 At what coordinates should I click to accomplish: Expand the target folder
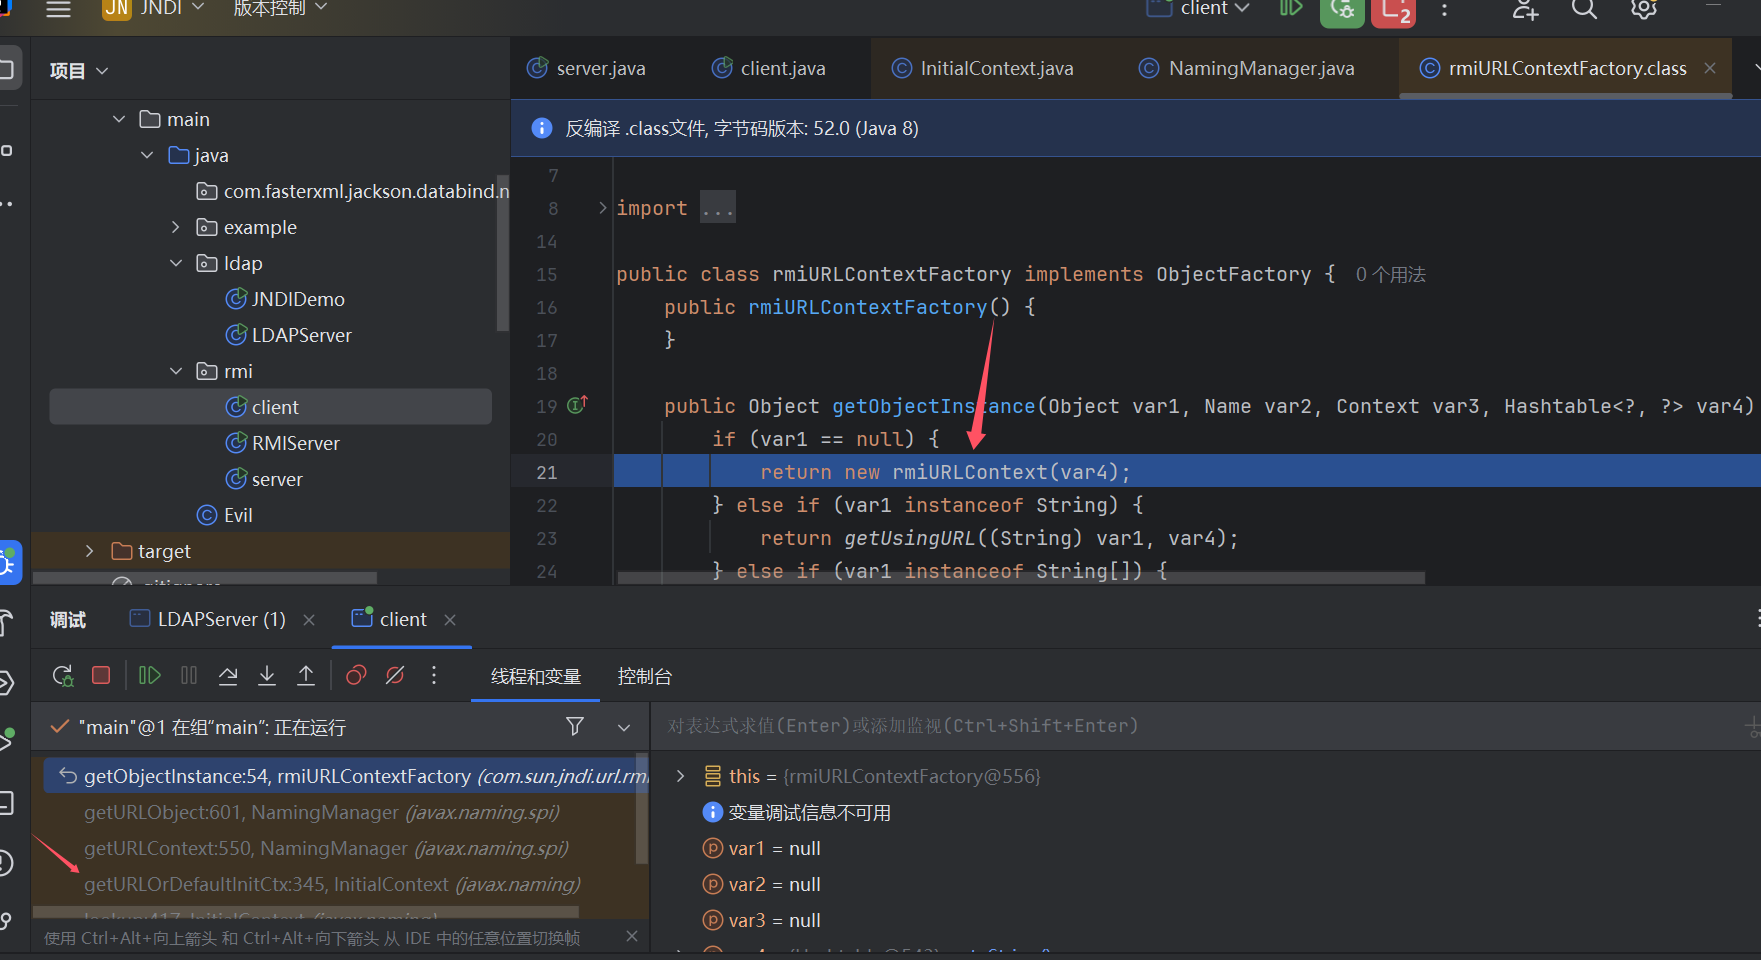click(x=89, y=551)
